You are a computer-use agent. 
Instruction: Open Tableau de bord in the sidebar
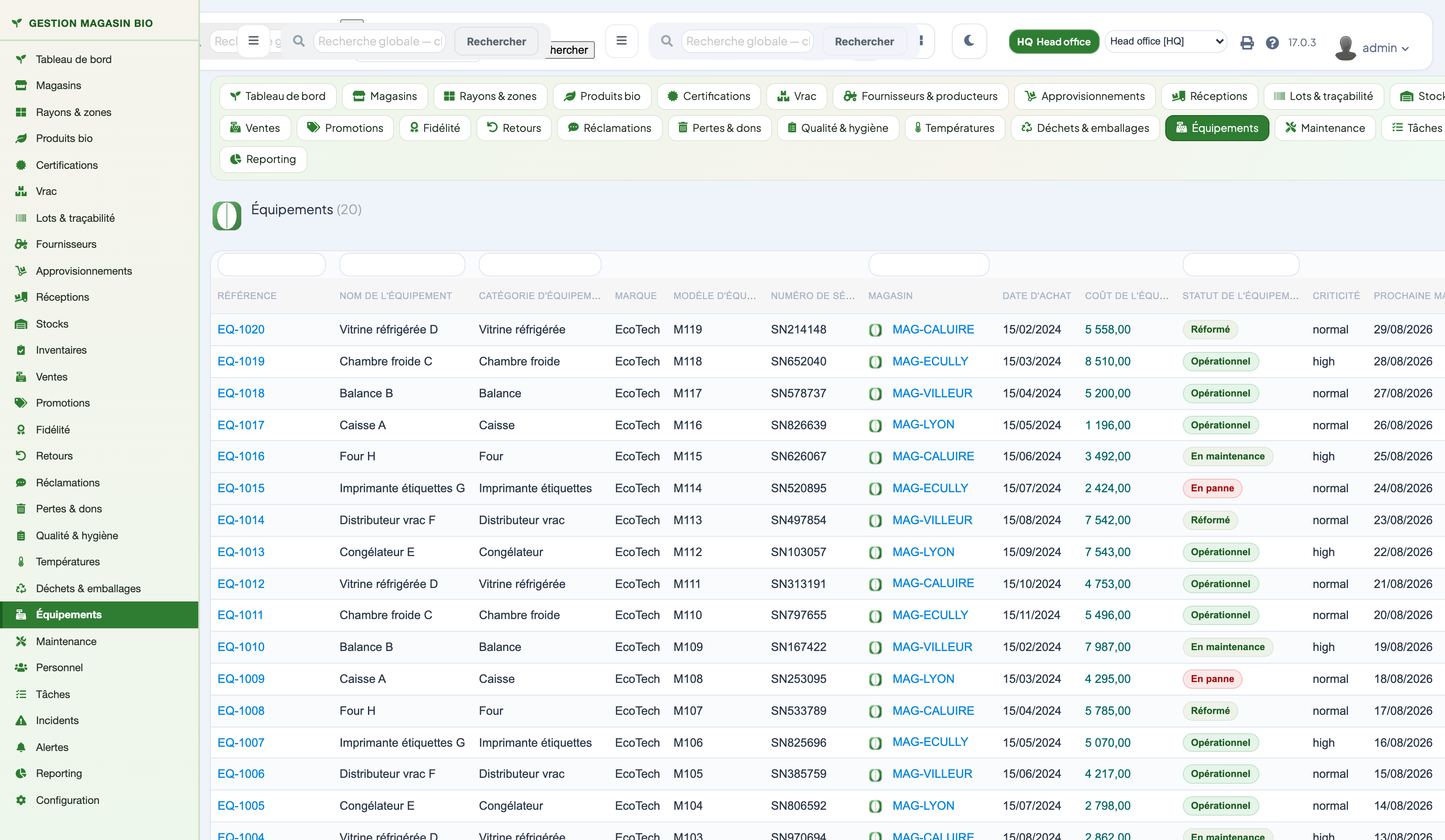coord(100,59)
